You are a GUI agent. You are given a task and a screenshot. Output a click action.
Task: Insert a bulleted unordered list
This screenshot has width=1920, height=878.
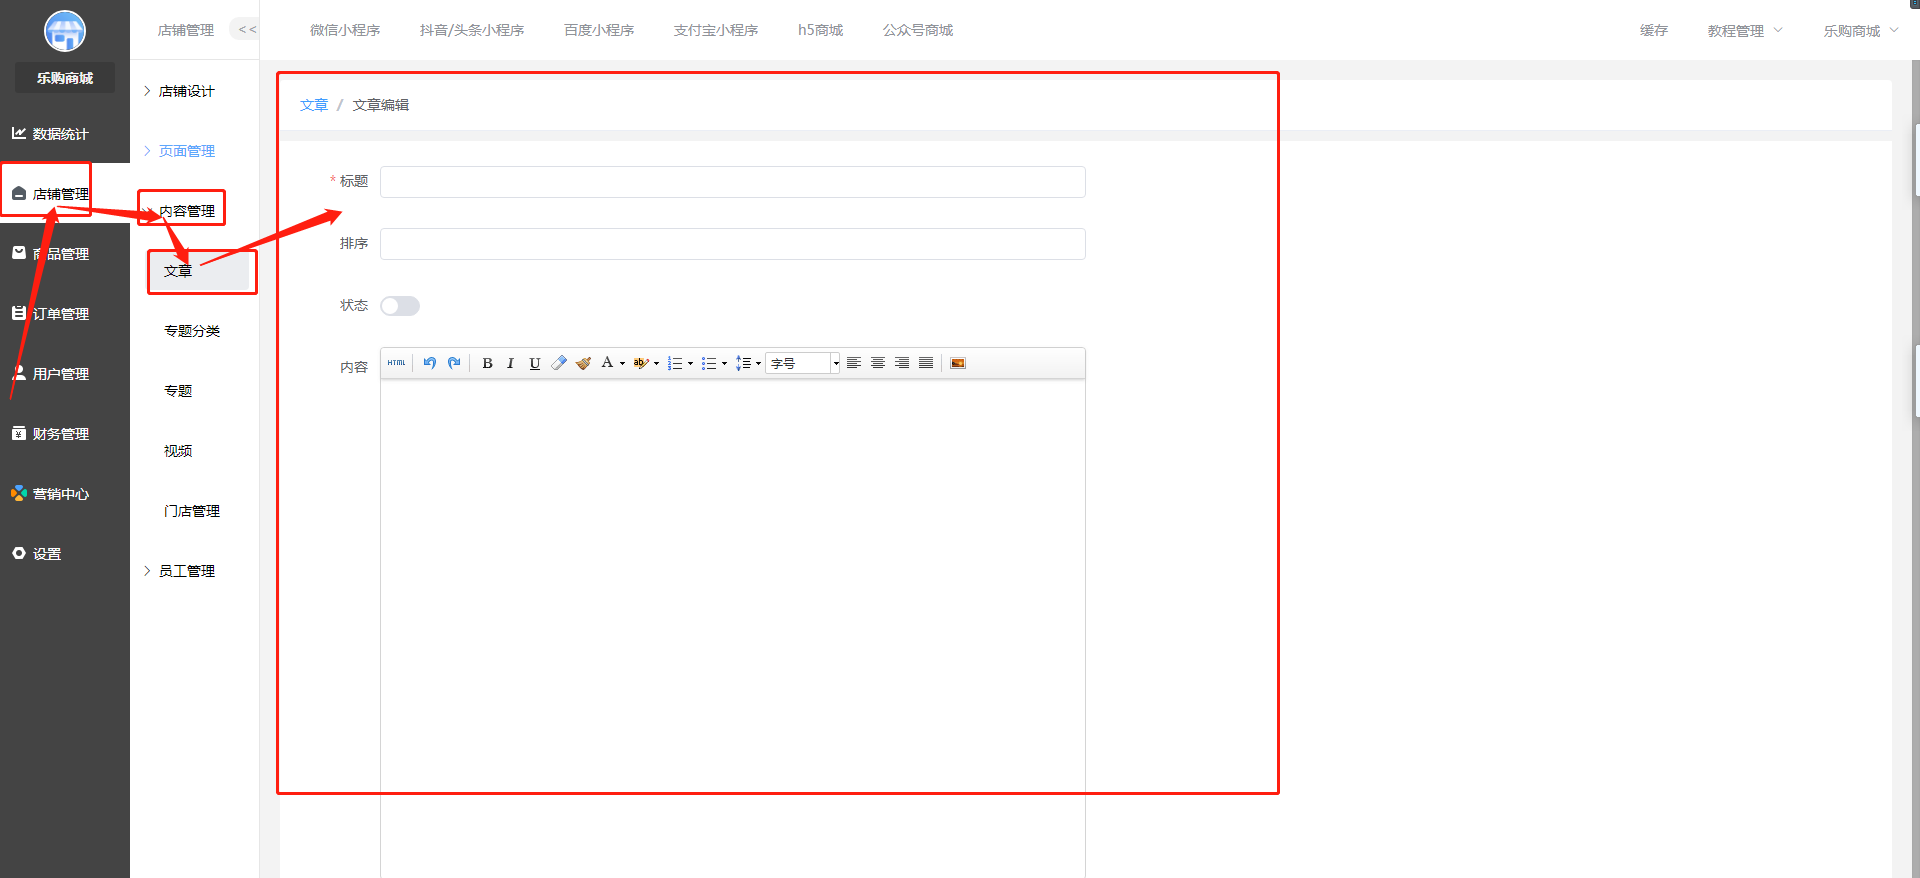click(x=709, y=363)
